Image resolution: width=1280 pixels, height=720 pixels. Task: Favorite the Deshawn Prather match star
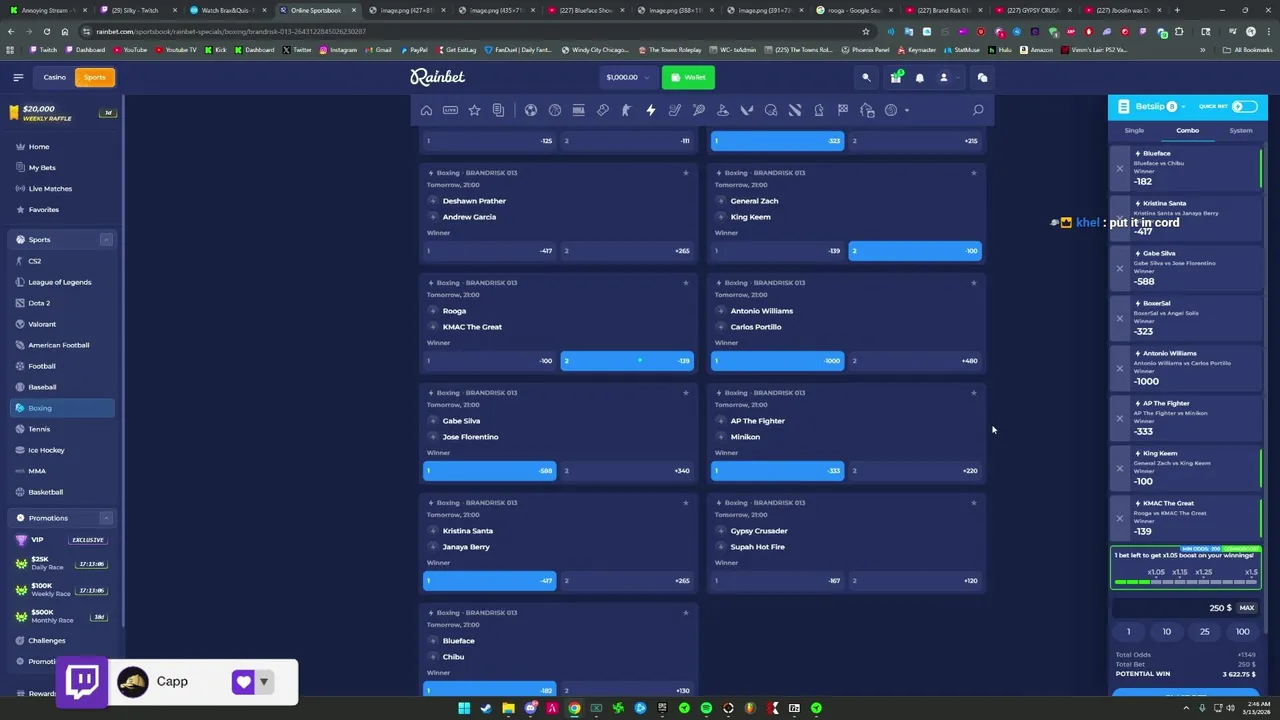(685, 173)
